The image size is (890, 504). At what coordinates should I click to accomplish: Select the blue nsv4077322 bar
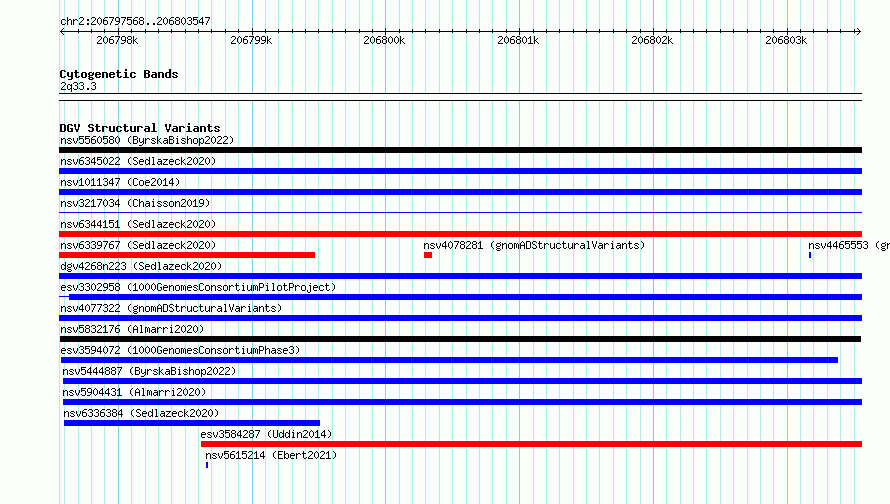click(x=460, y=318)
